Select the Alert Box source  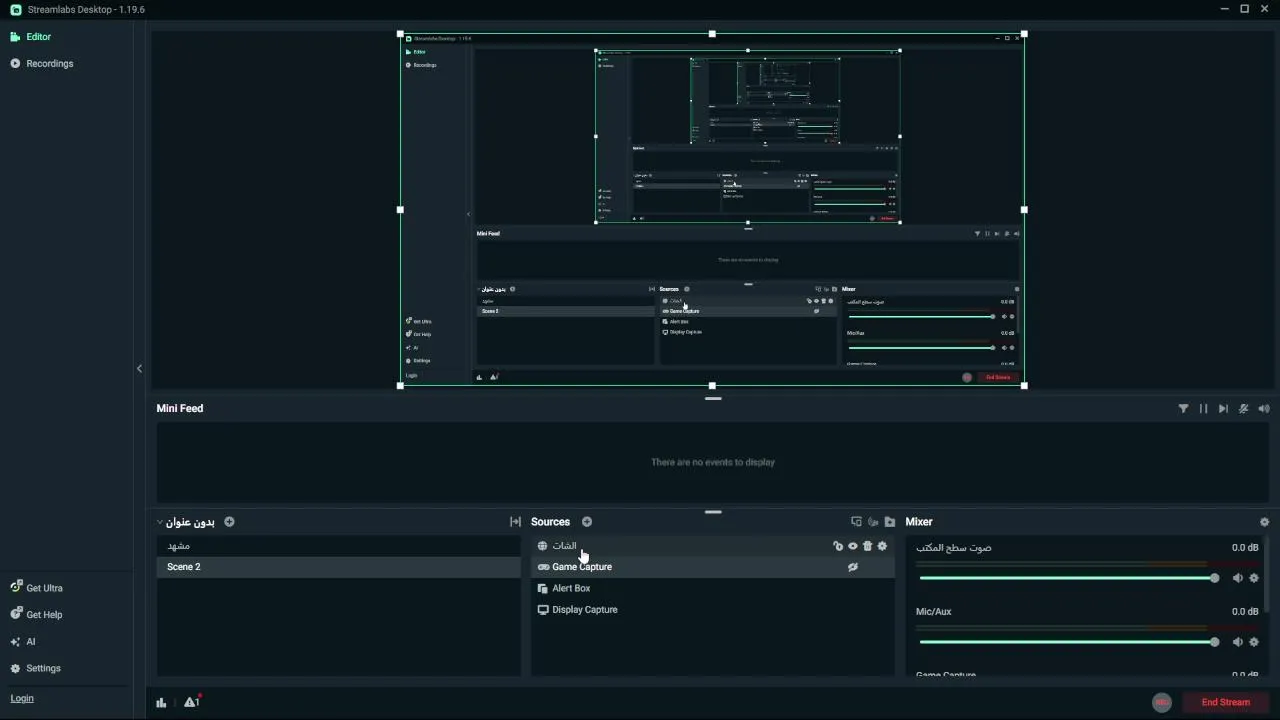pyautogui.click(x=712, y=588)
